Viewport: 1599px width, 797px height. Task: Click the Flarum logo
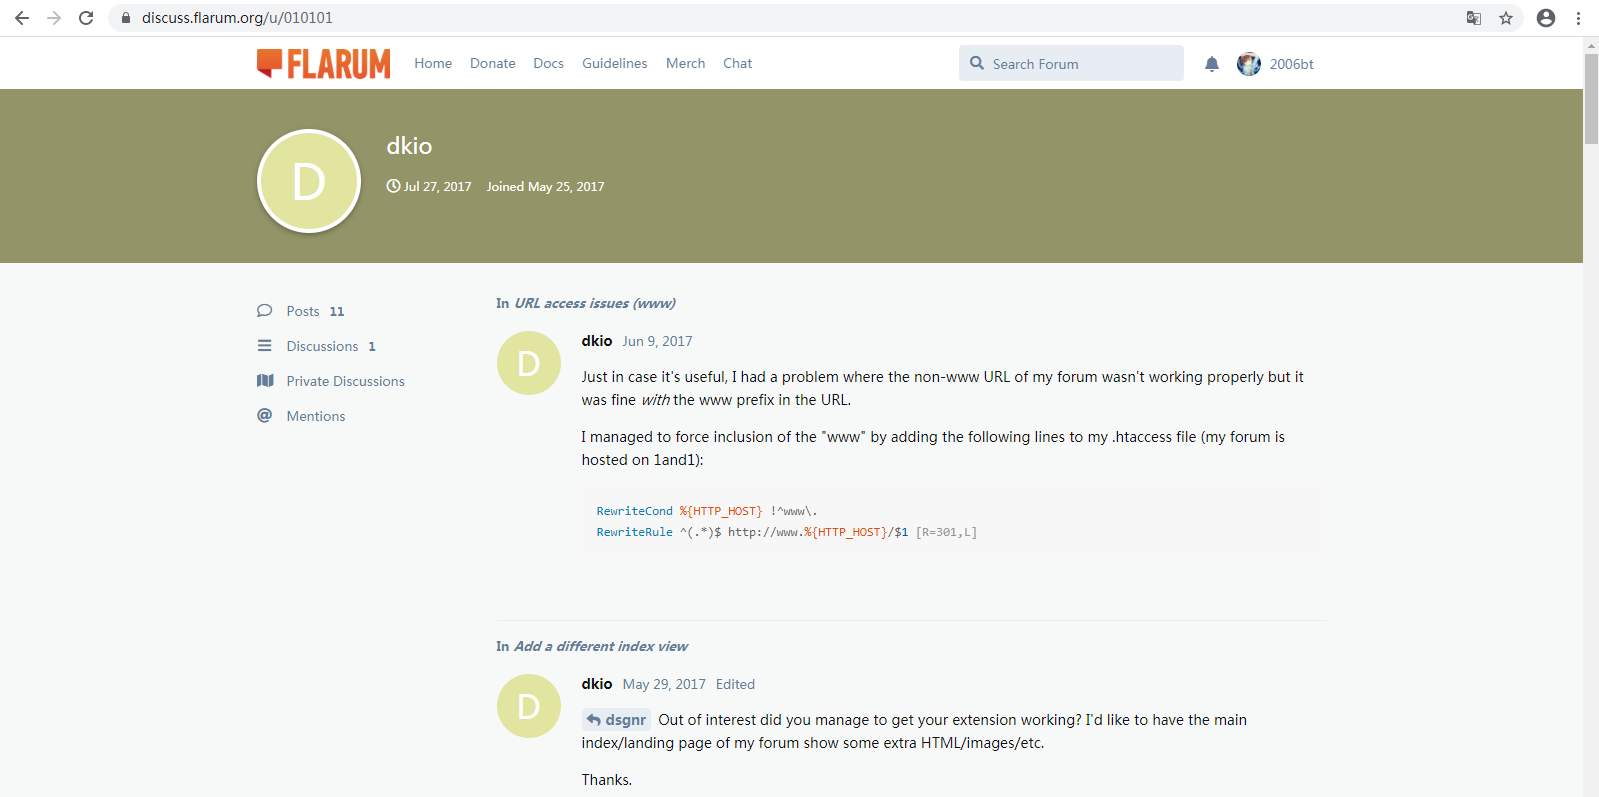pos(324,63)
